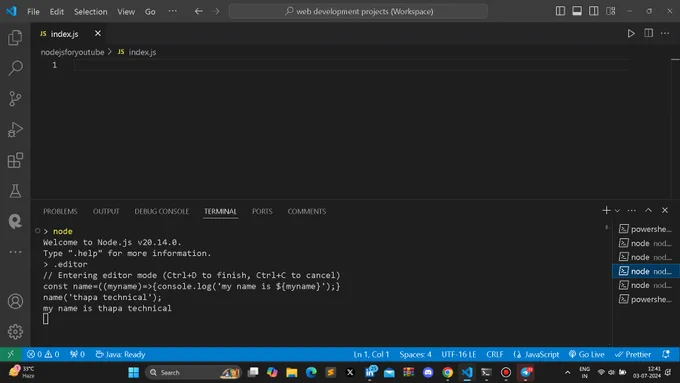Create a new terminal with plus icon
680x383 pixels.
[x=606, y=210]
